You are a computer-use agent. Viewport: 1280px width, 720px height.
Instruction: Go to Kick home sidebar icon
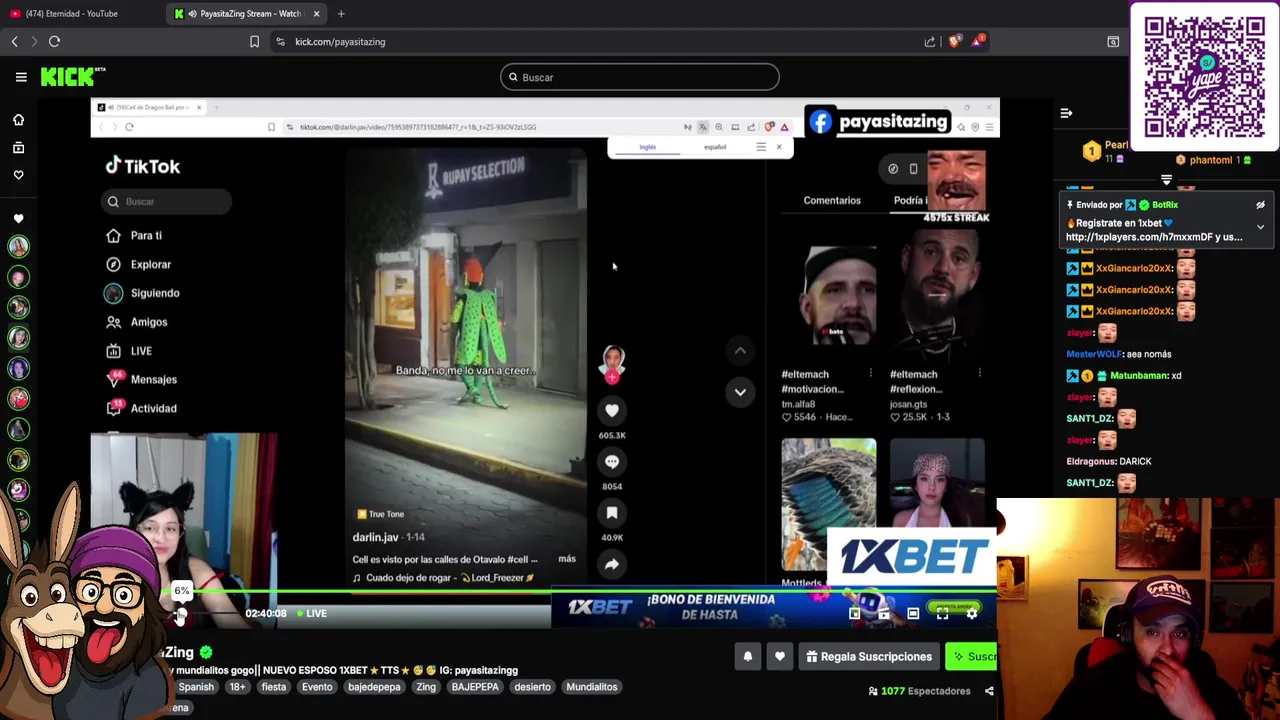click(x=18, y=120)
